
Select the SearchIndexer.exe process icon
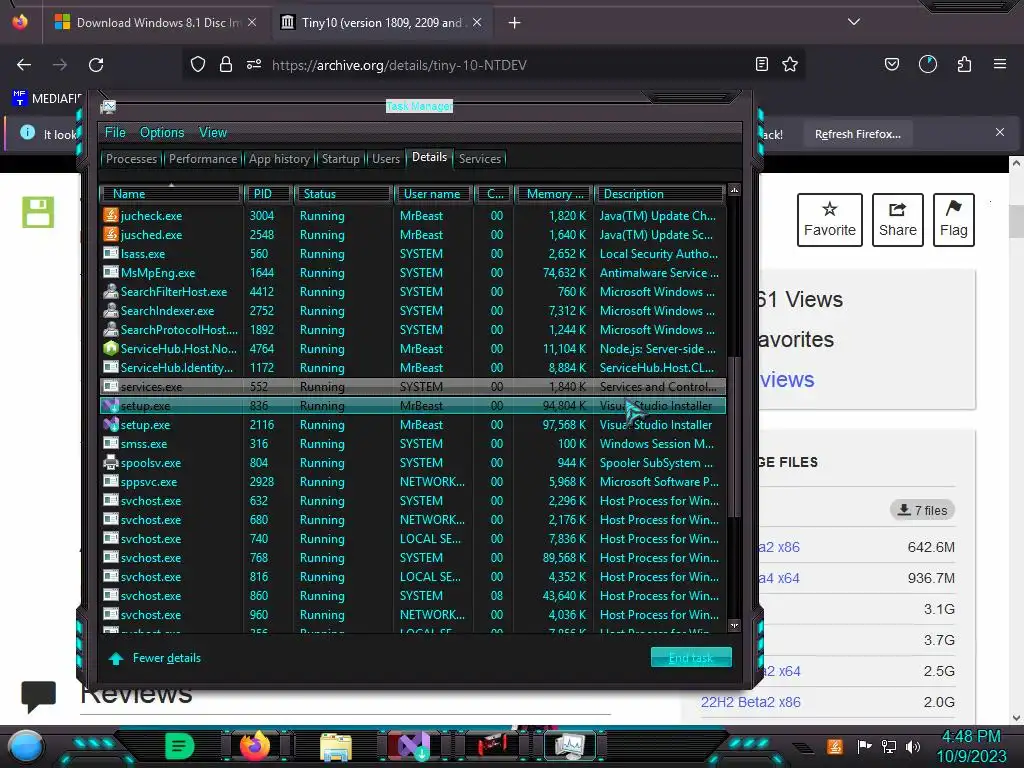pyautogui.click(x=111, y=311)
